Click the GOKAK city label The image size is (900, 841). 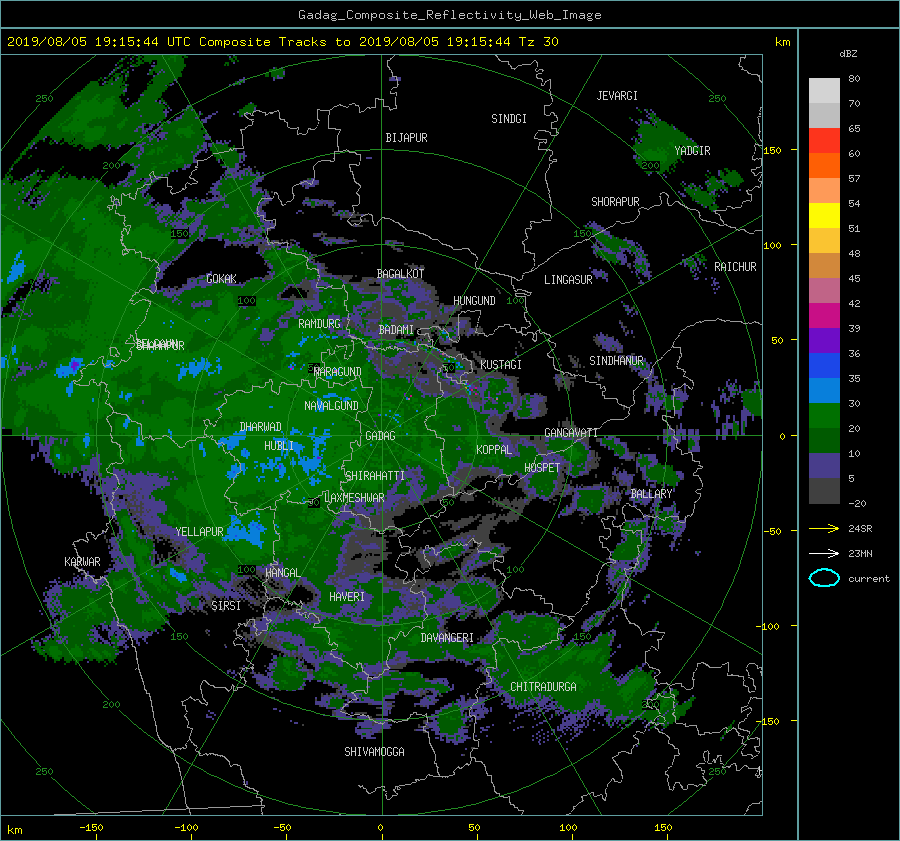tap(221, 279)
